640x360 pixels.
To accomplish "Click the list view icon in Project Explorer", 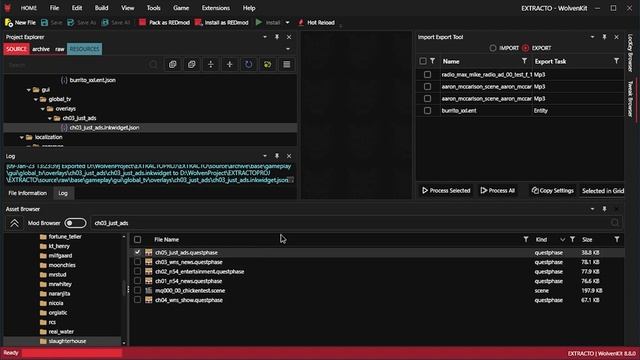I will (287, 64).
